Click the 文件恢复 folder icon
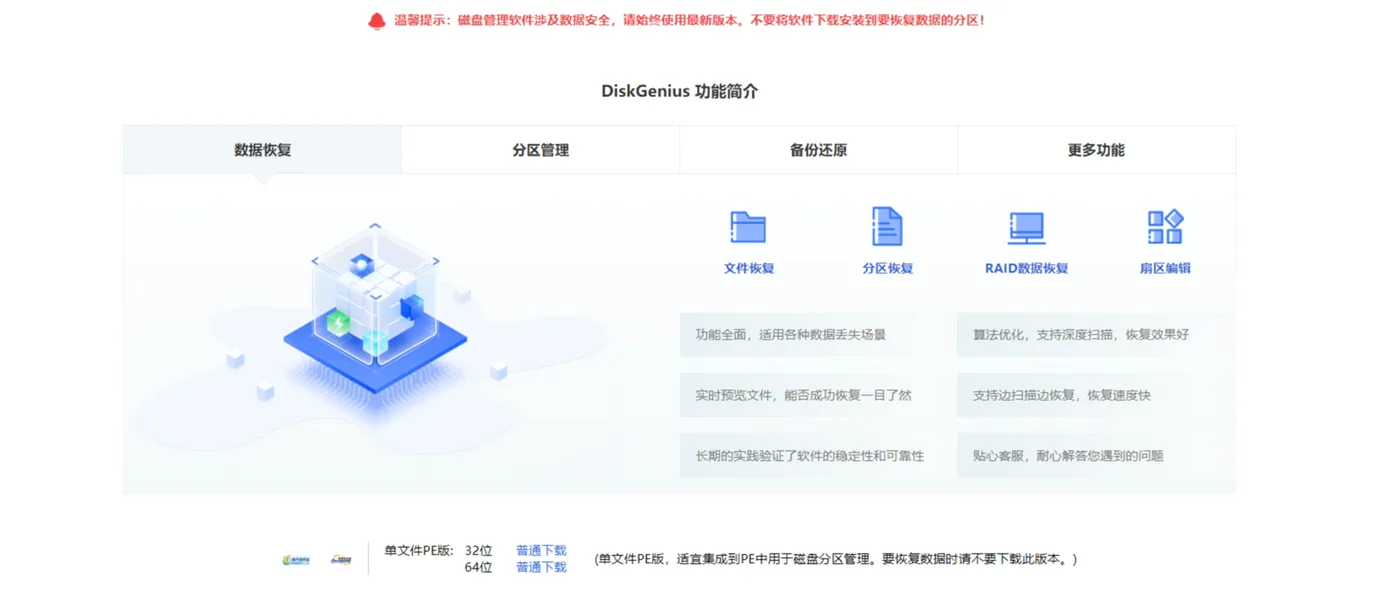 click(x=748, y=227)
